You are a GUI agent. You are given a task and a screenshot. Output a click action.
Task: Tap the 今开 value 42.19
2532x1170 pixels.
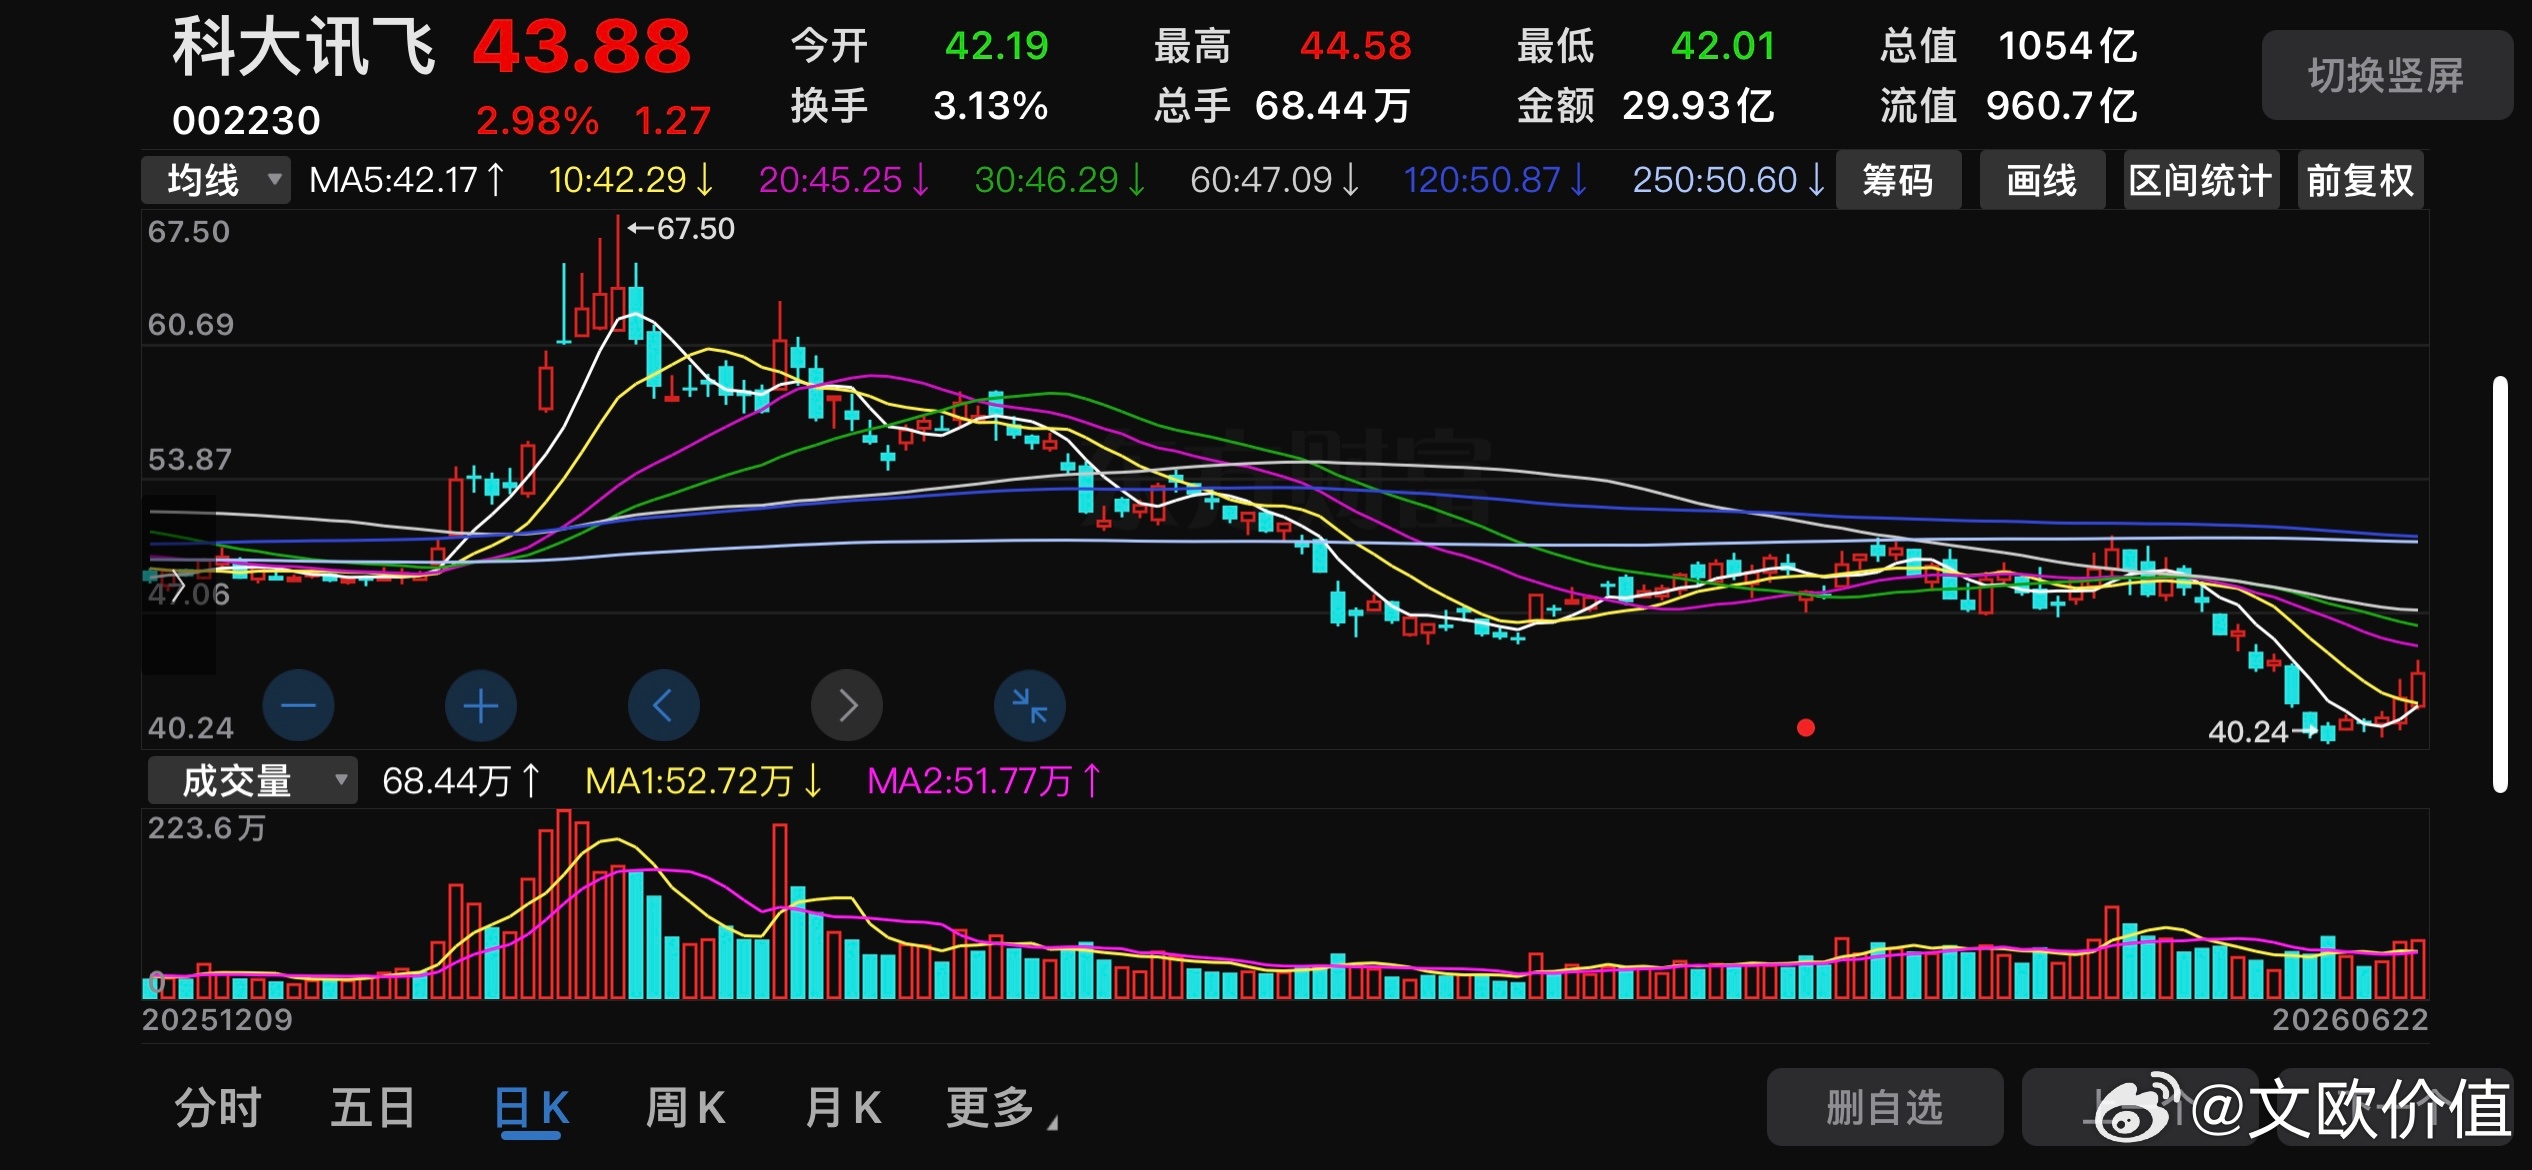997,46
